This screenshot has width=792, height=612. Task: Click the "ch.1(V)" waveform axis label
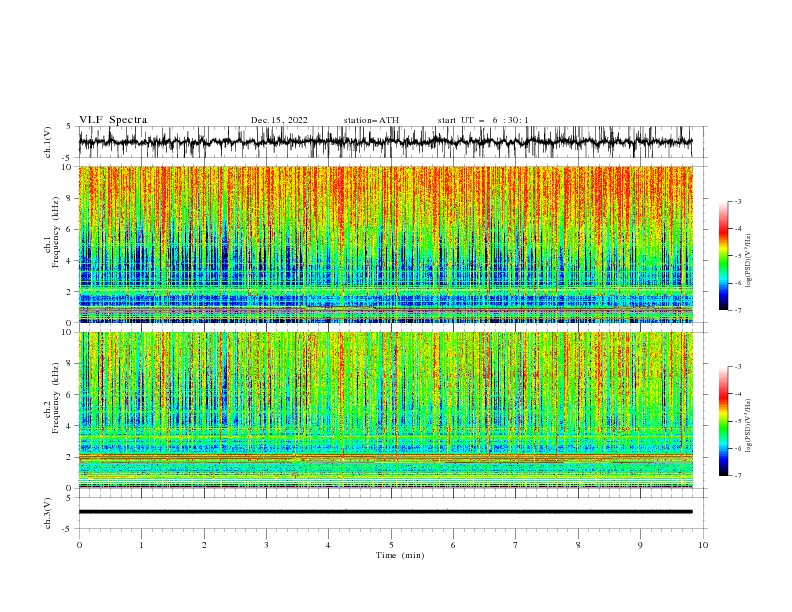[48, 142]
